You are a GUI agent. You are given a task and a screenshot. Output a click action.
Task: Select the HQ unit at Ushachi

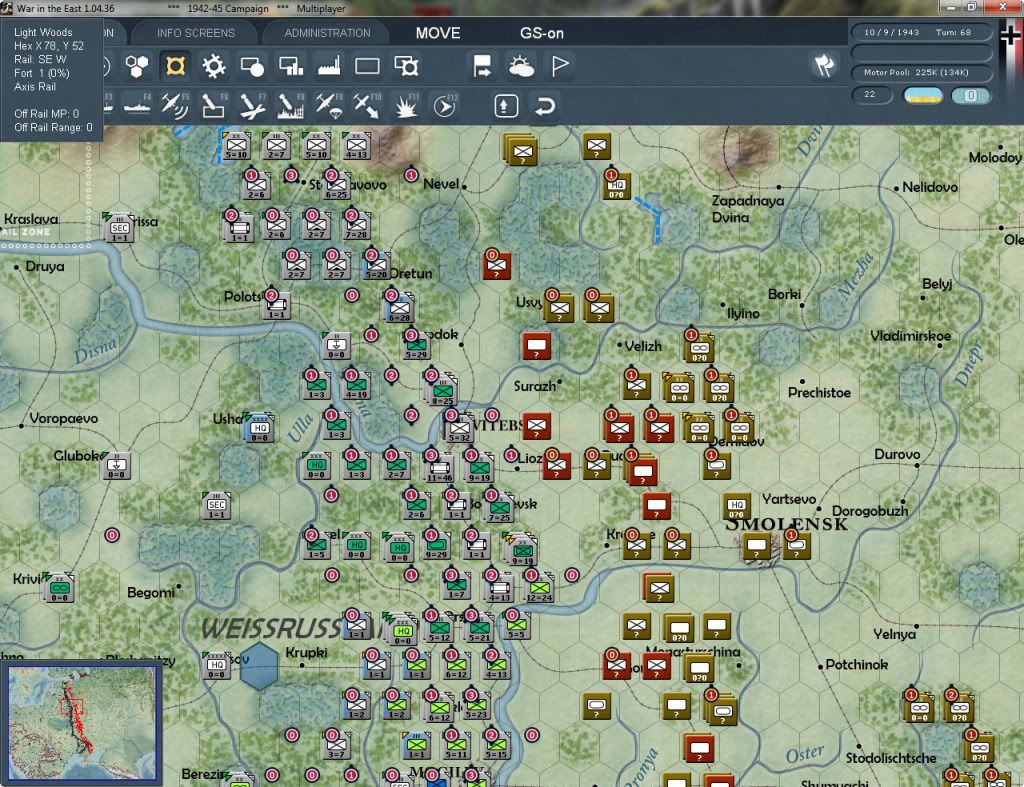pyautogui.click(x=259, y=428)
